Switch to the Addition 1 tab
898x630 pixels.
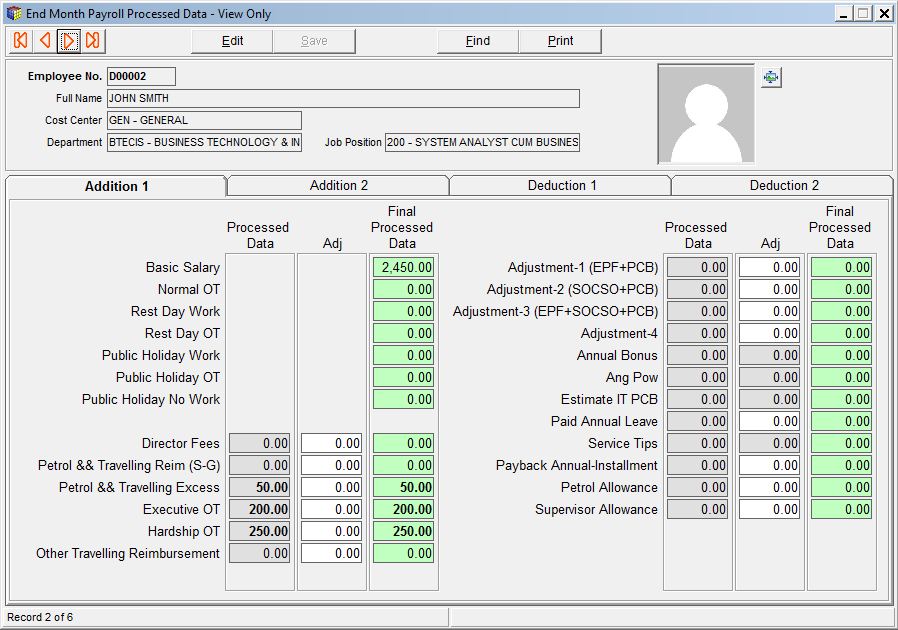116,186
